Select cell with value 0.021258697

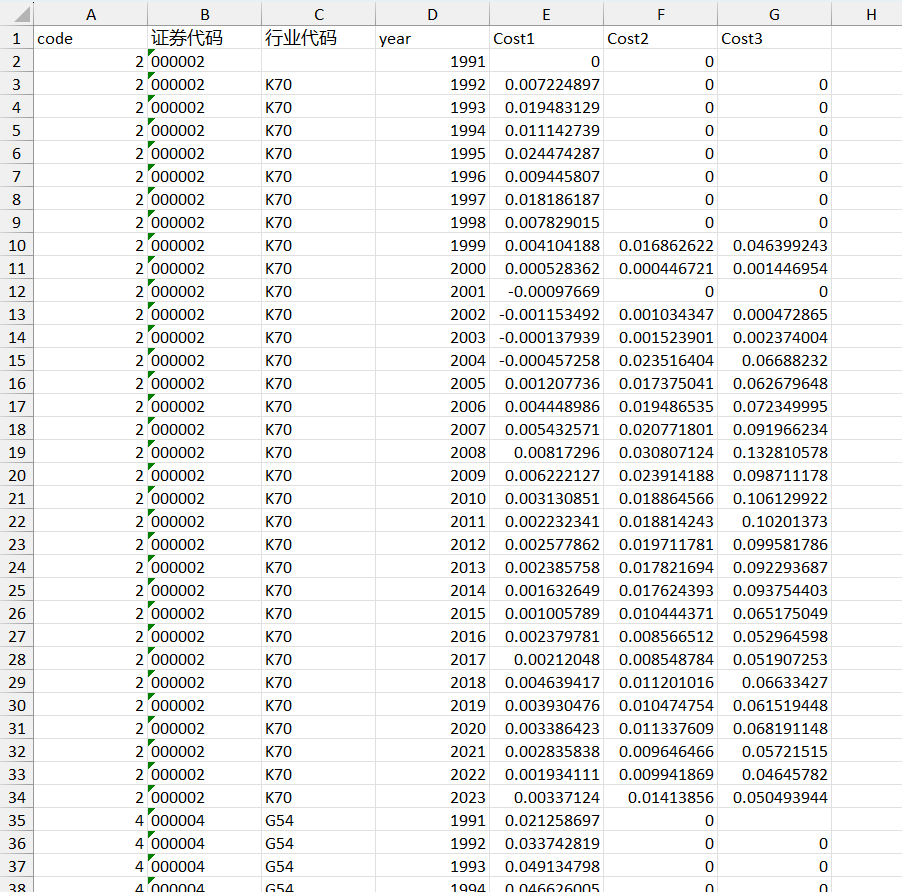click(546, 821)
